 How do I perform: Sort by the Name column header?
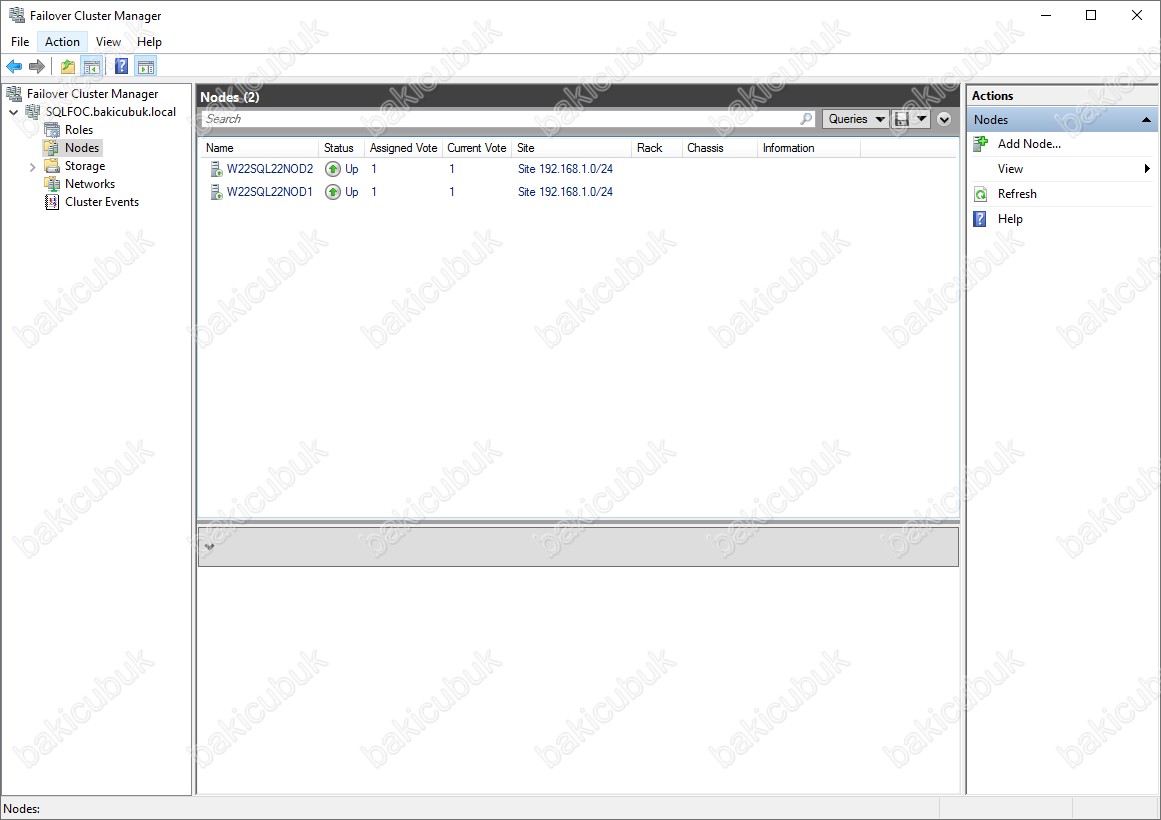[x=259, y=148]
